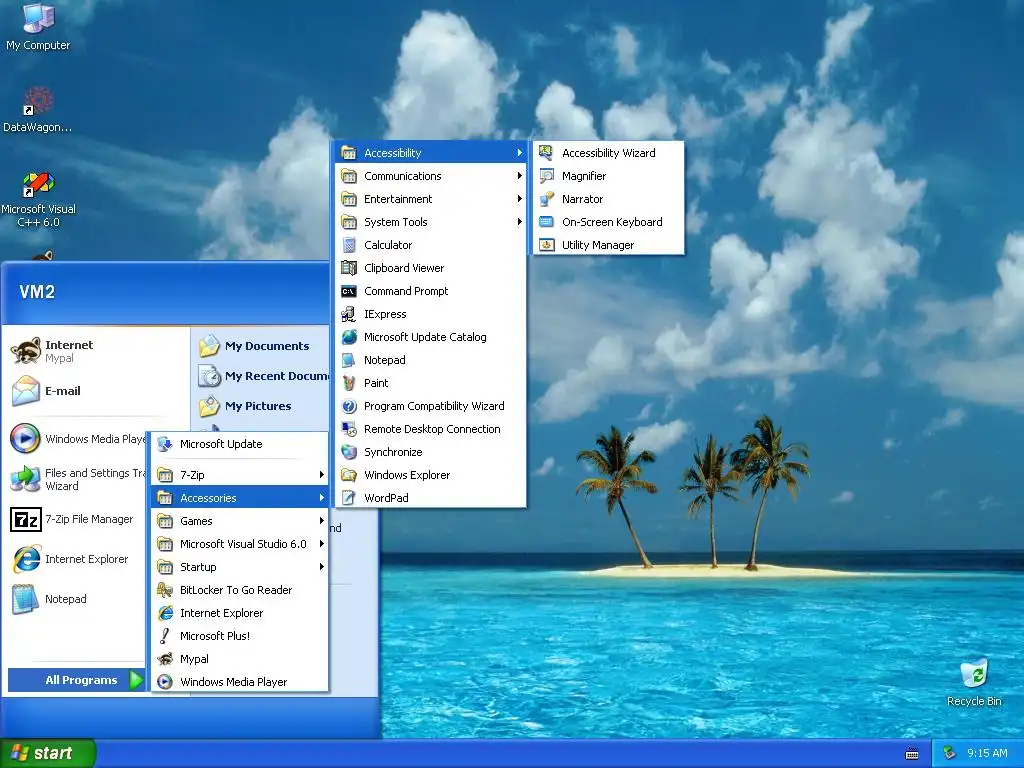1024x768 pixels.
Task: Expand the 7-Zip program folder
Action: click(240, 475)
